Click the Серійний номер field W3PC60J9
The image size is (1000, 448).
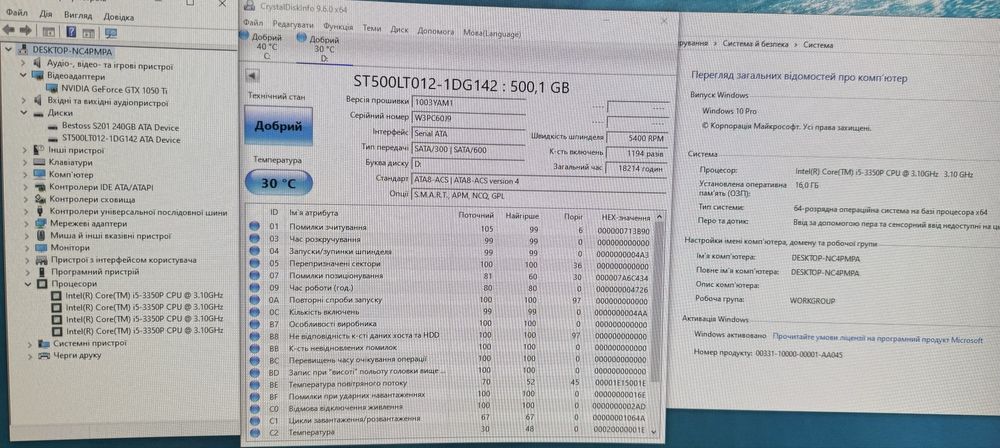[469, 117]
